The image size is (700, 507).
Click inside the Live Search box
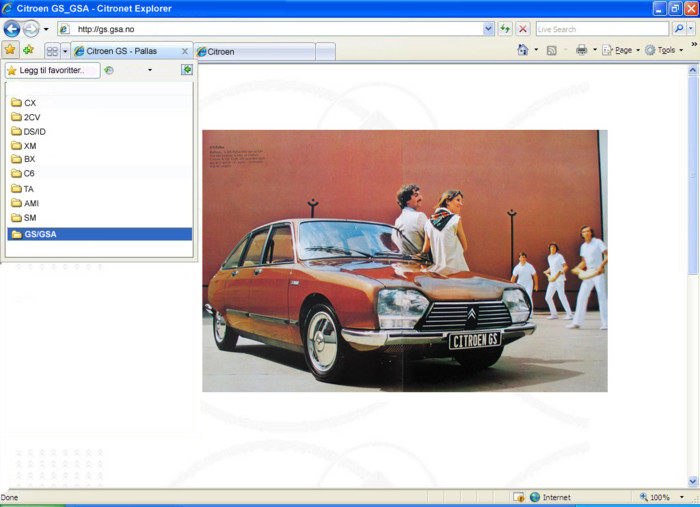point(602,29)
